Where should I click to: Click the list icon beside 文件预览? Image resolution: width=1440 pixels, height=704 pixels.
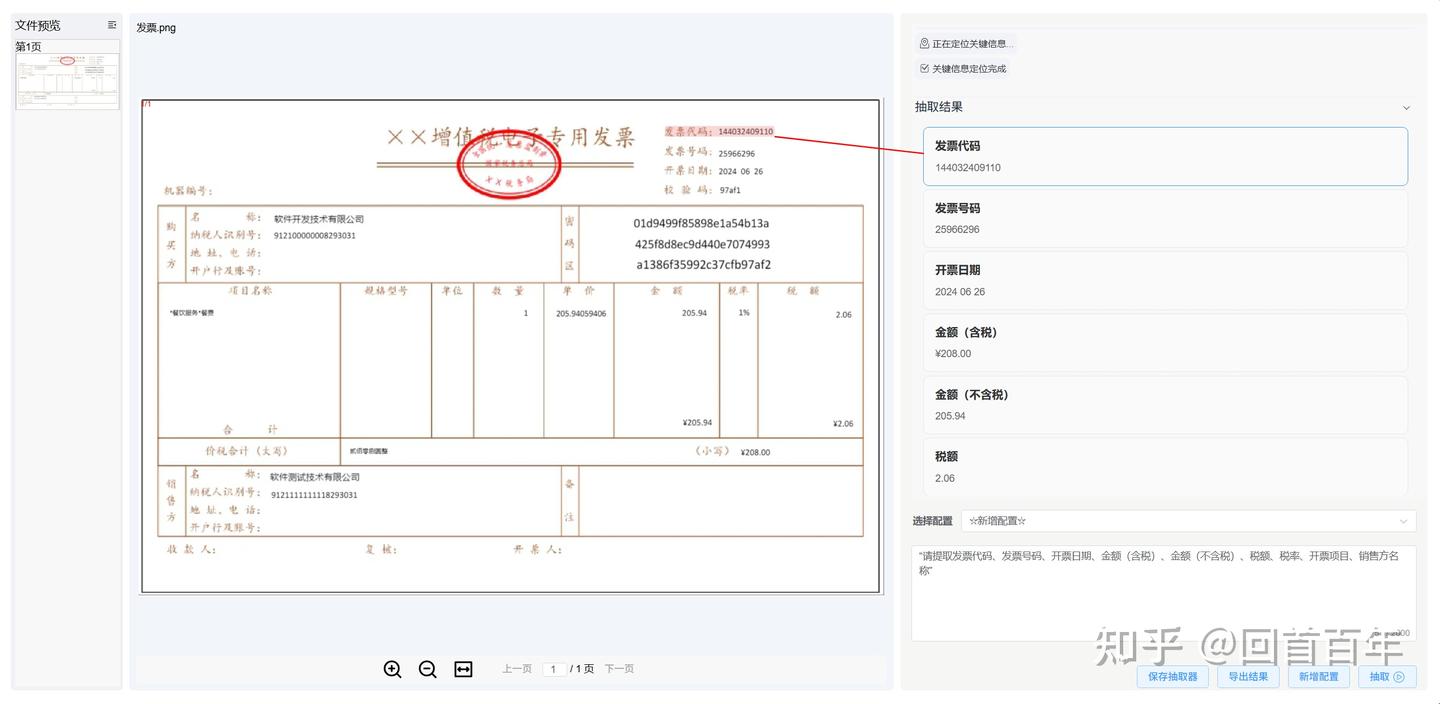pos(110,25)
